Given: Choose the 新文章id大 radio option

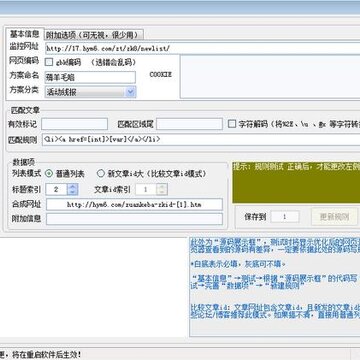Looking at the screenshot, I should 100,173.
